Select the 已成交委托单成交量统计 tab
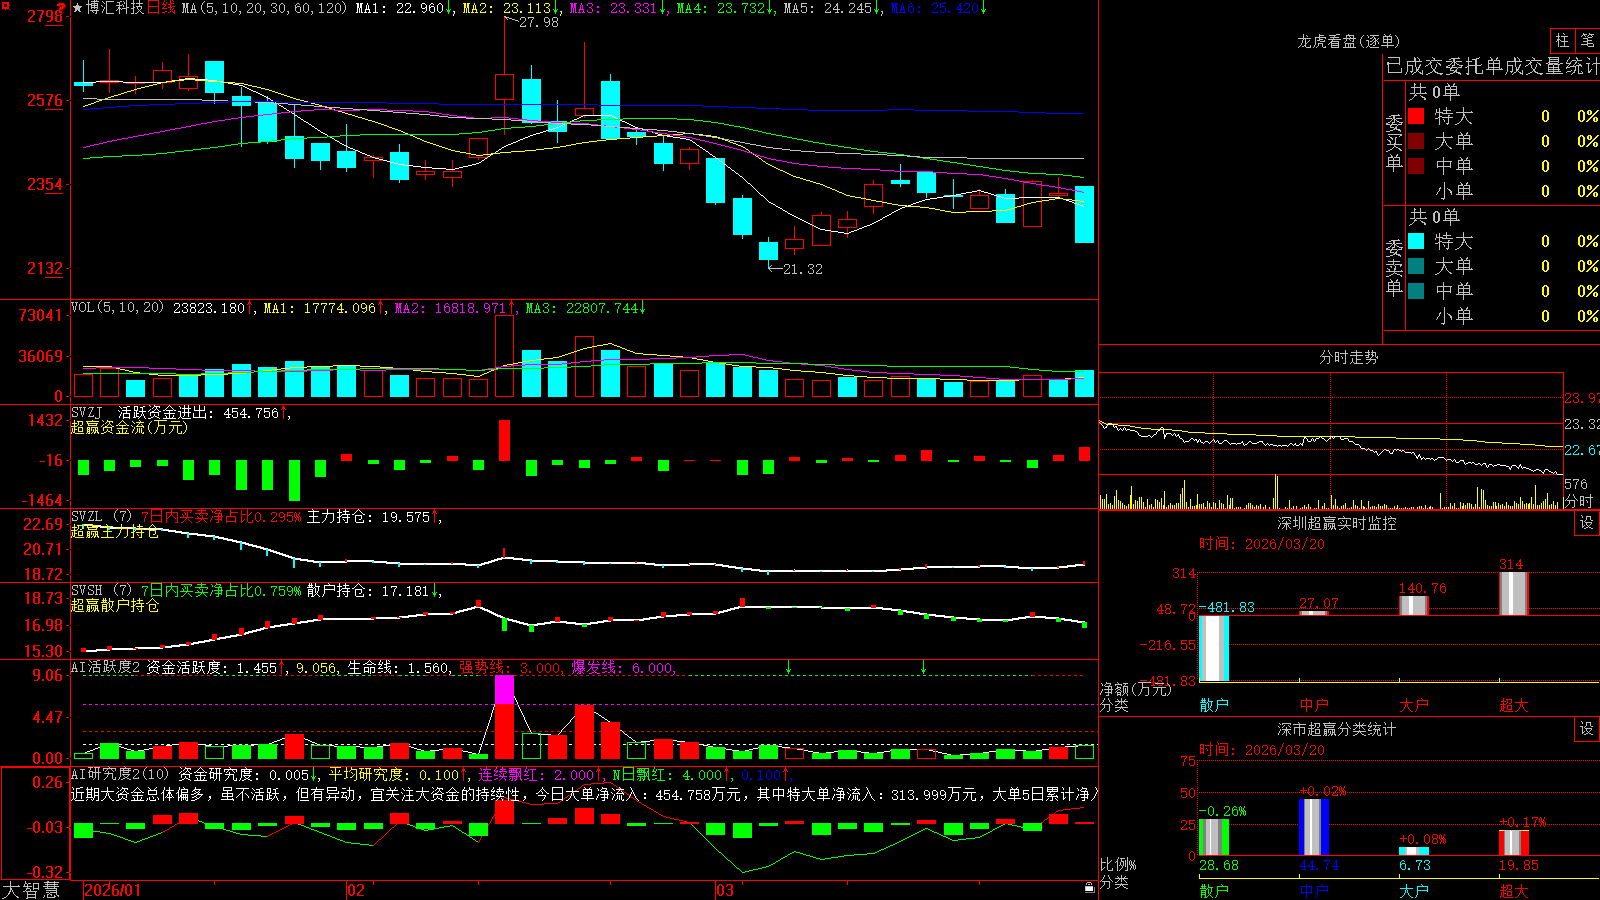This screenshot has width=1600, height=900. coord(1492,66)
